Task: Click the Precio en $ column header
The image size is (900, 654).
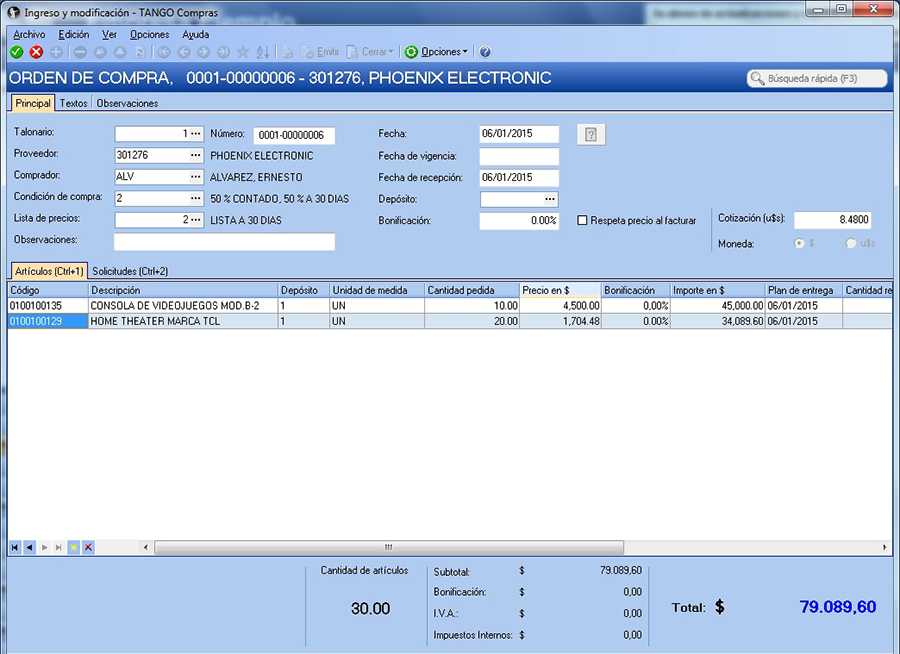Action: point(560,290)
